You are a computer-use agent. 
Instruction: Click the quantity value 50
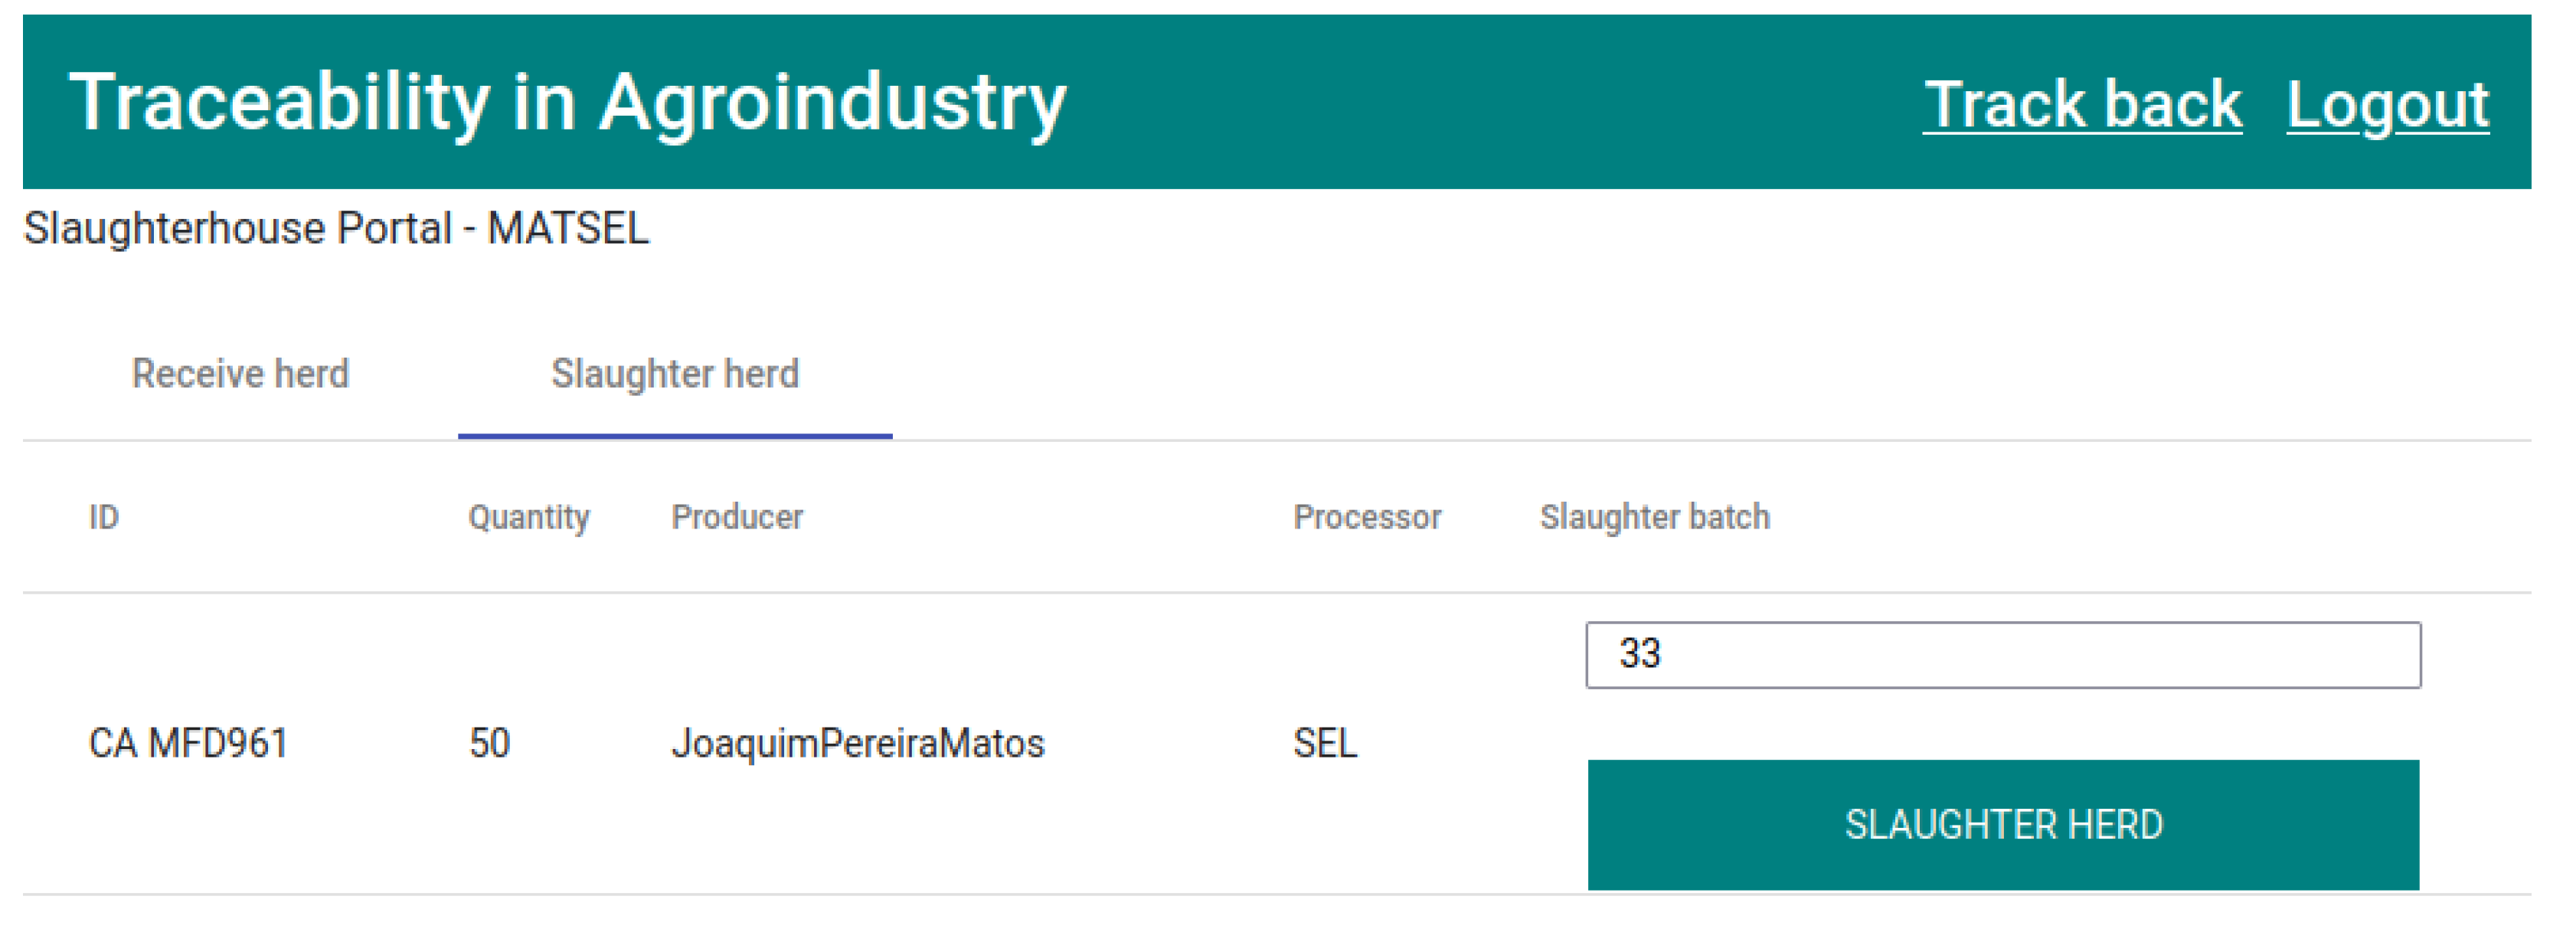click(490, 743)
